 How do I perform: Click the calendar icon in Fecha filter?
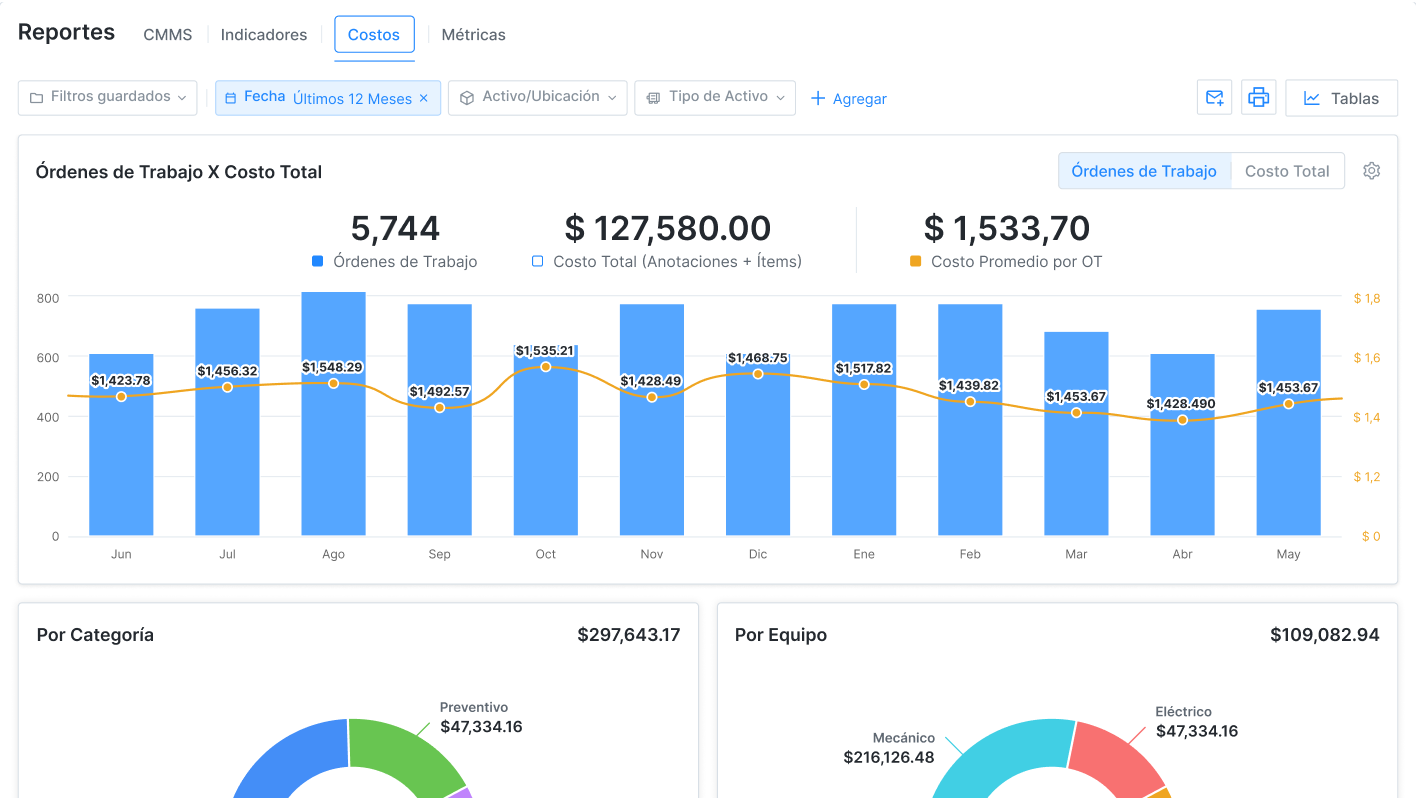[x=231, y=98]
